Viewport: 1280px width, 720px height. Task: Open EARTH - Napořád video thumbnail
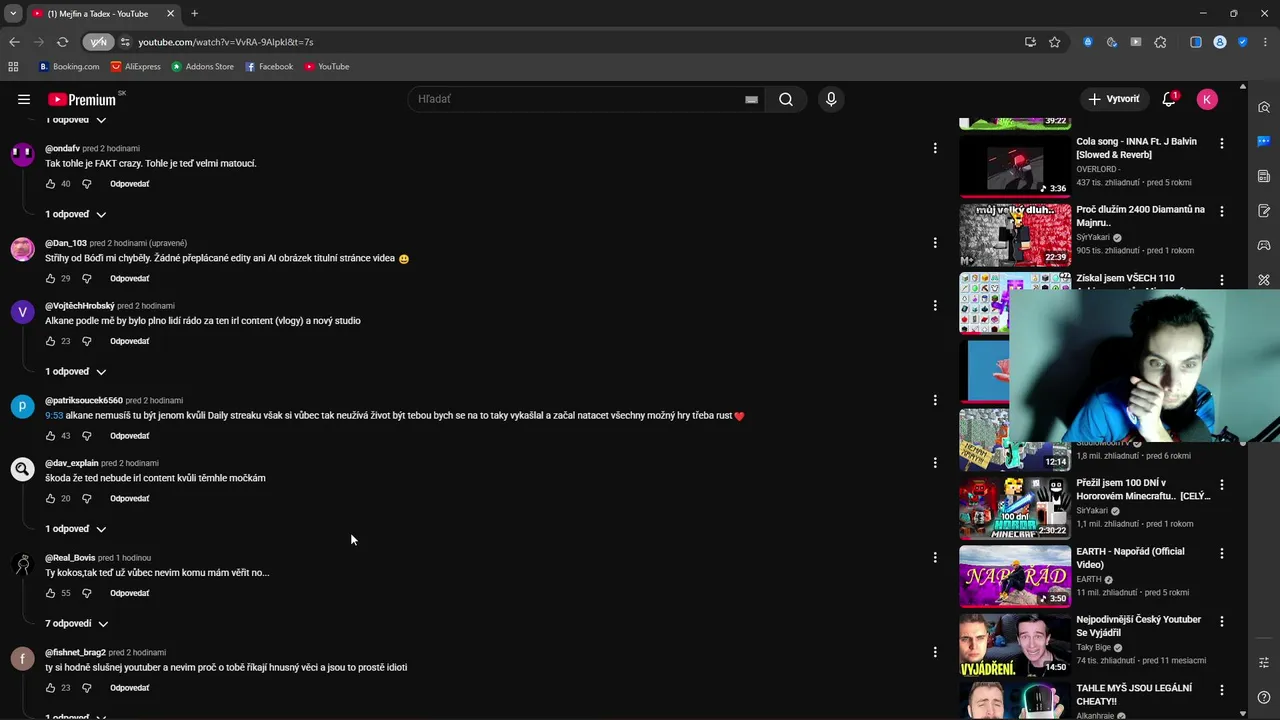(x=1015, y=576)
